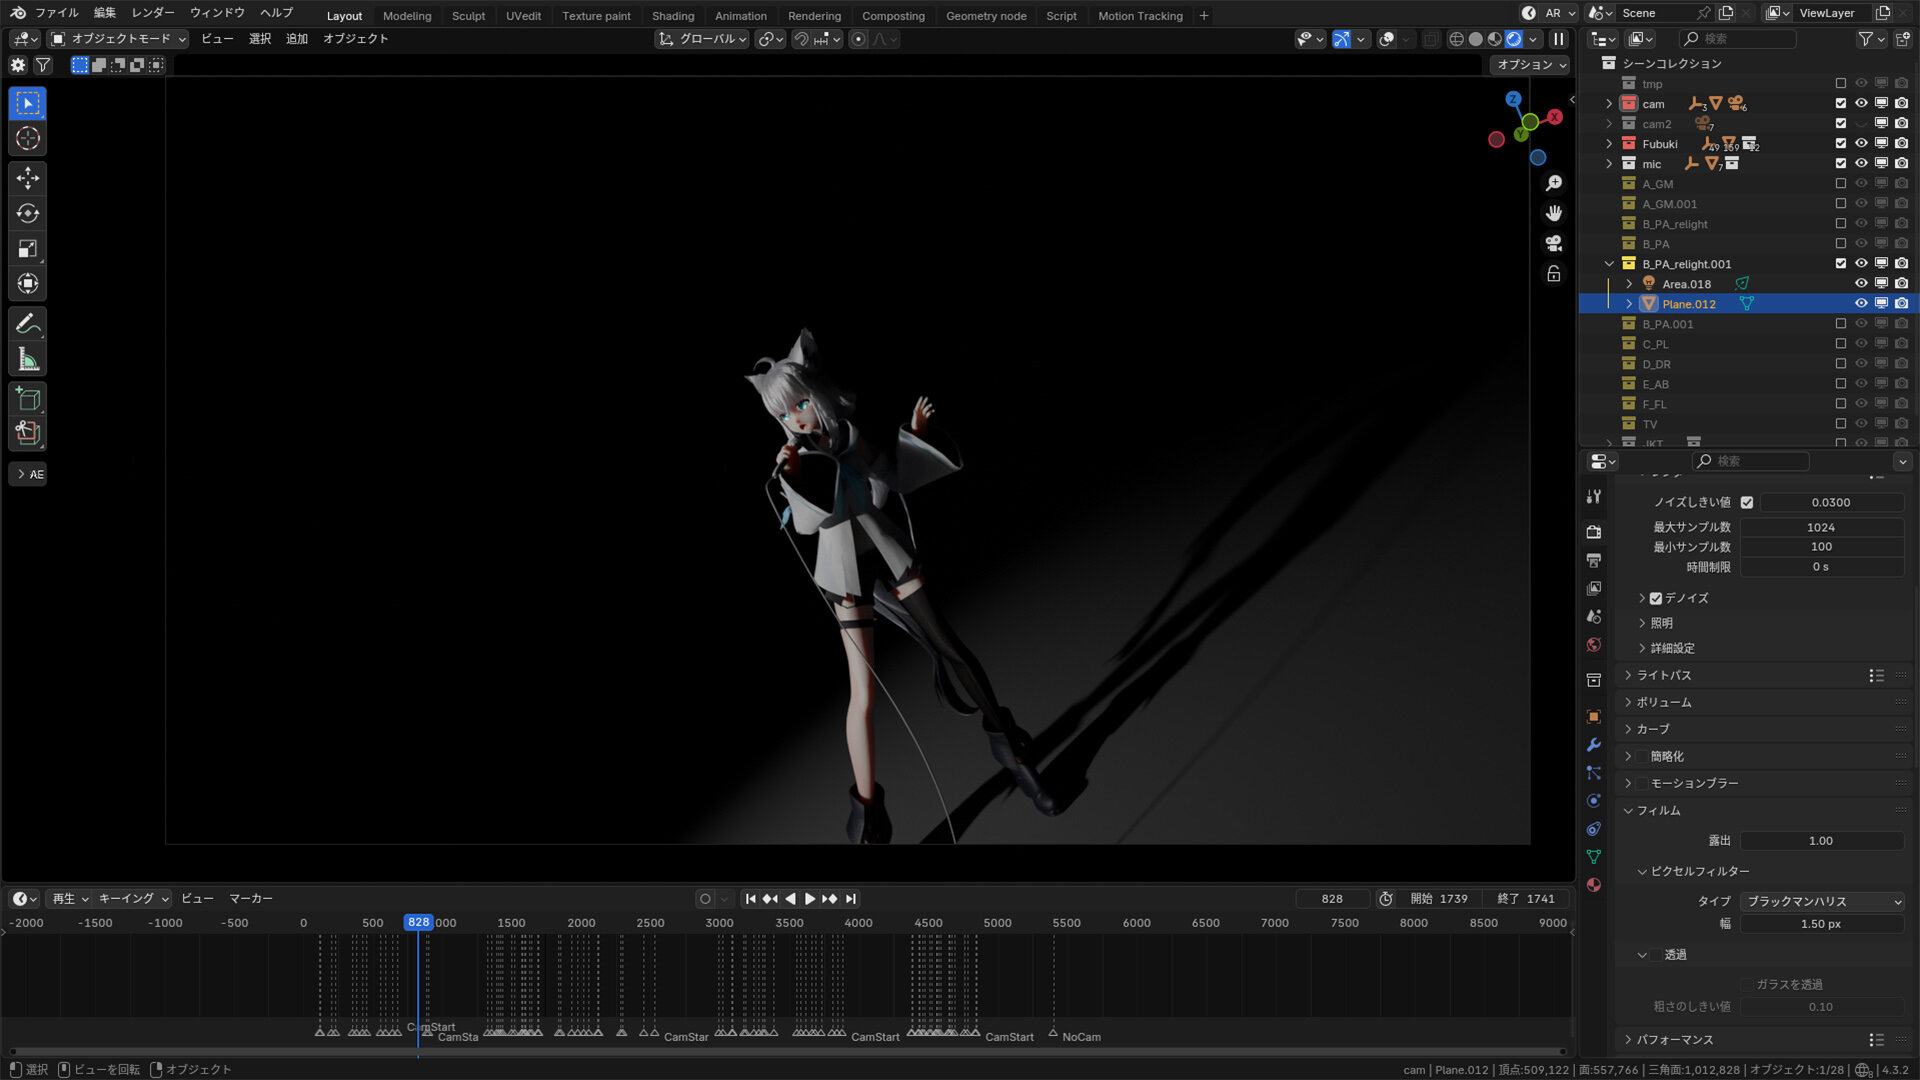Open the Geometry node workspace tab

(x=986, y=16)
